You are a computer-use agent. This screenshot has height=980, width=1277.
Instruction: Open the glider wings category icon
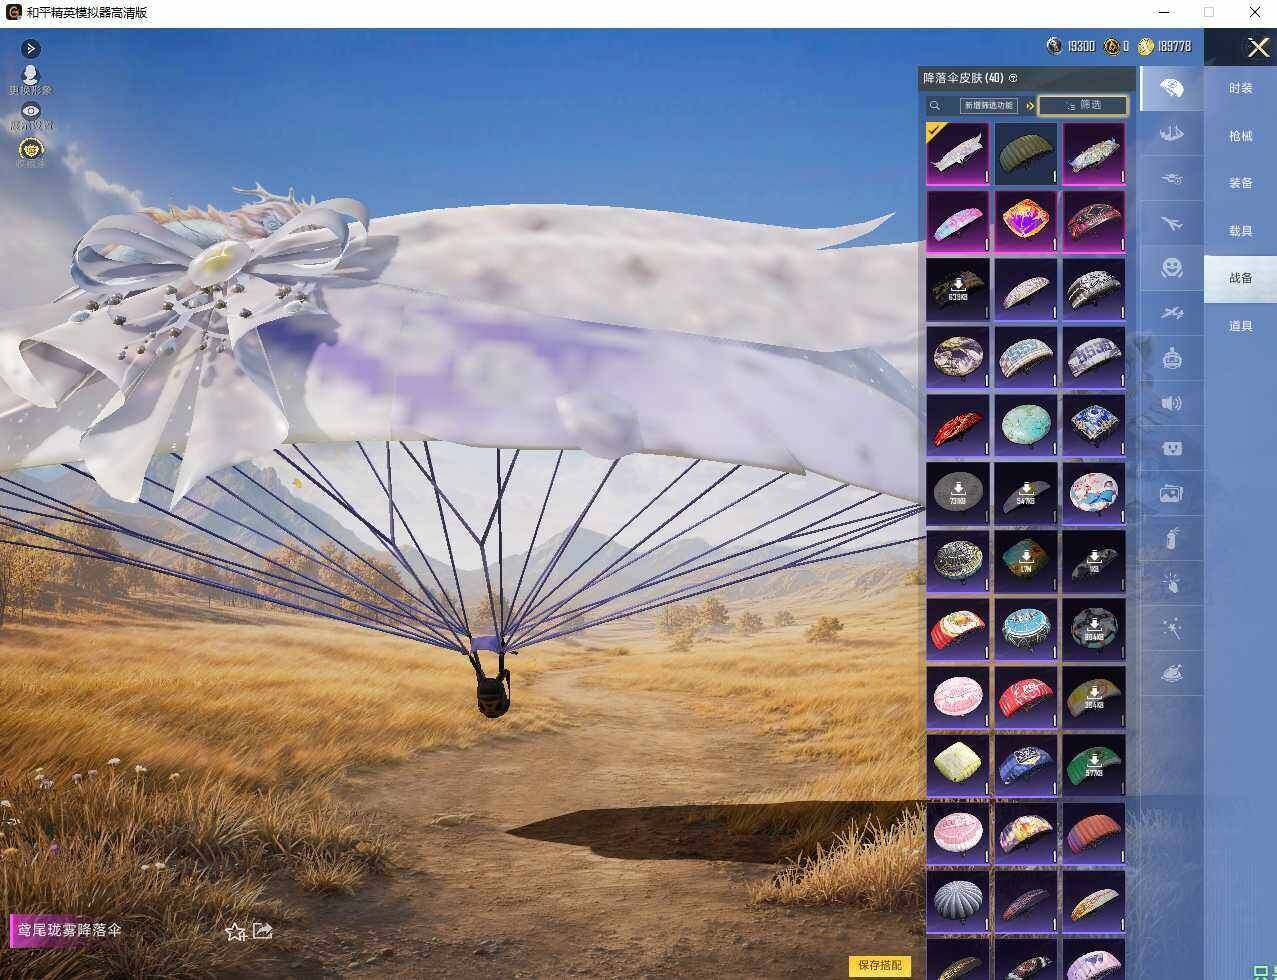[1172, 134]
